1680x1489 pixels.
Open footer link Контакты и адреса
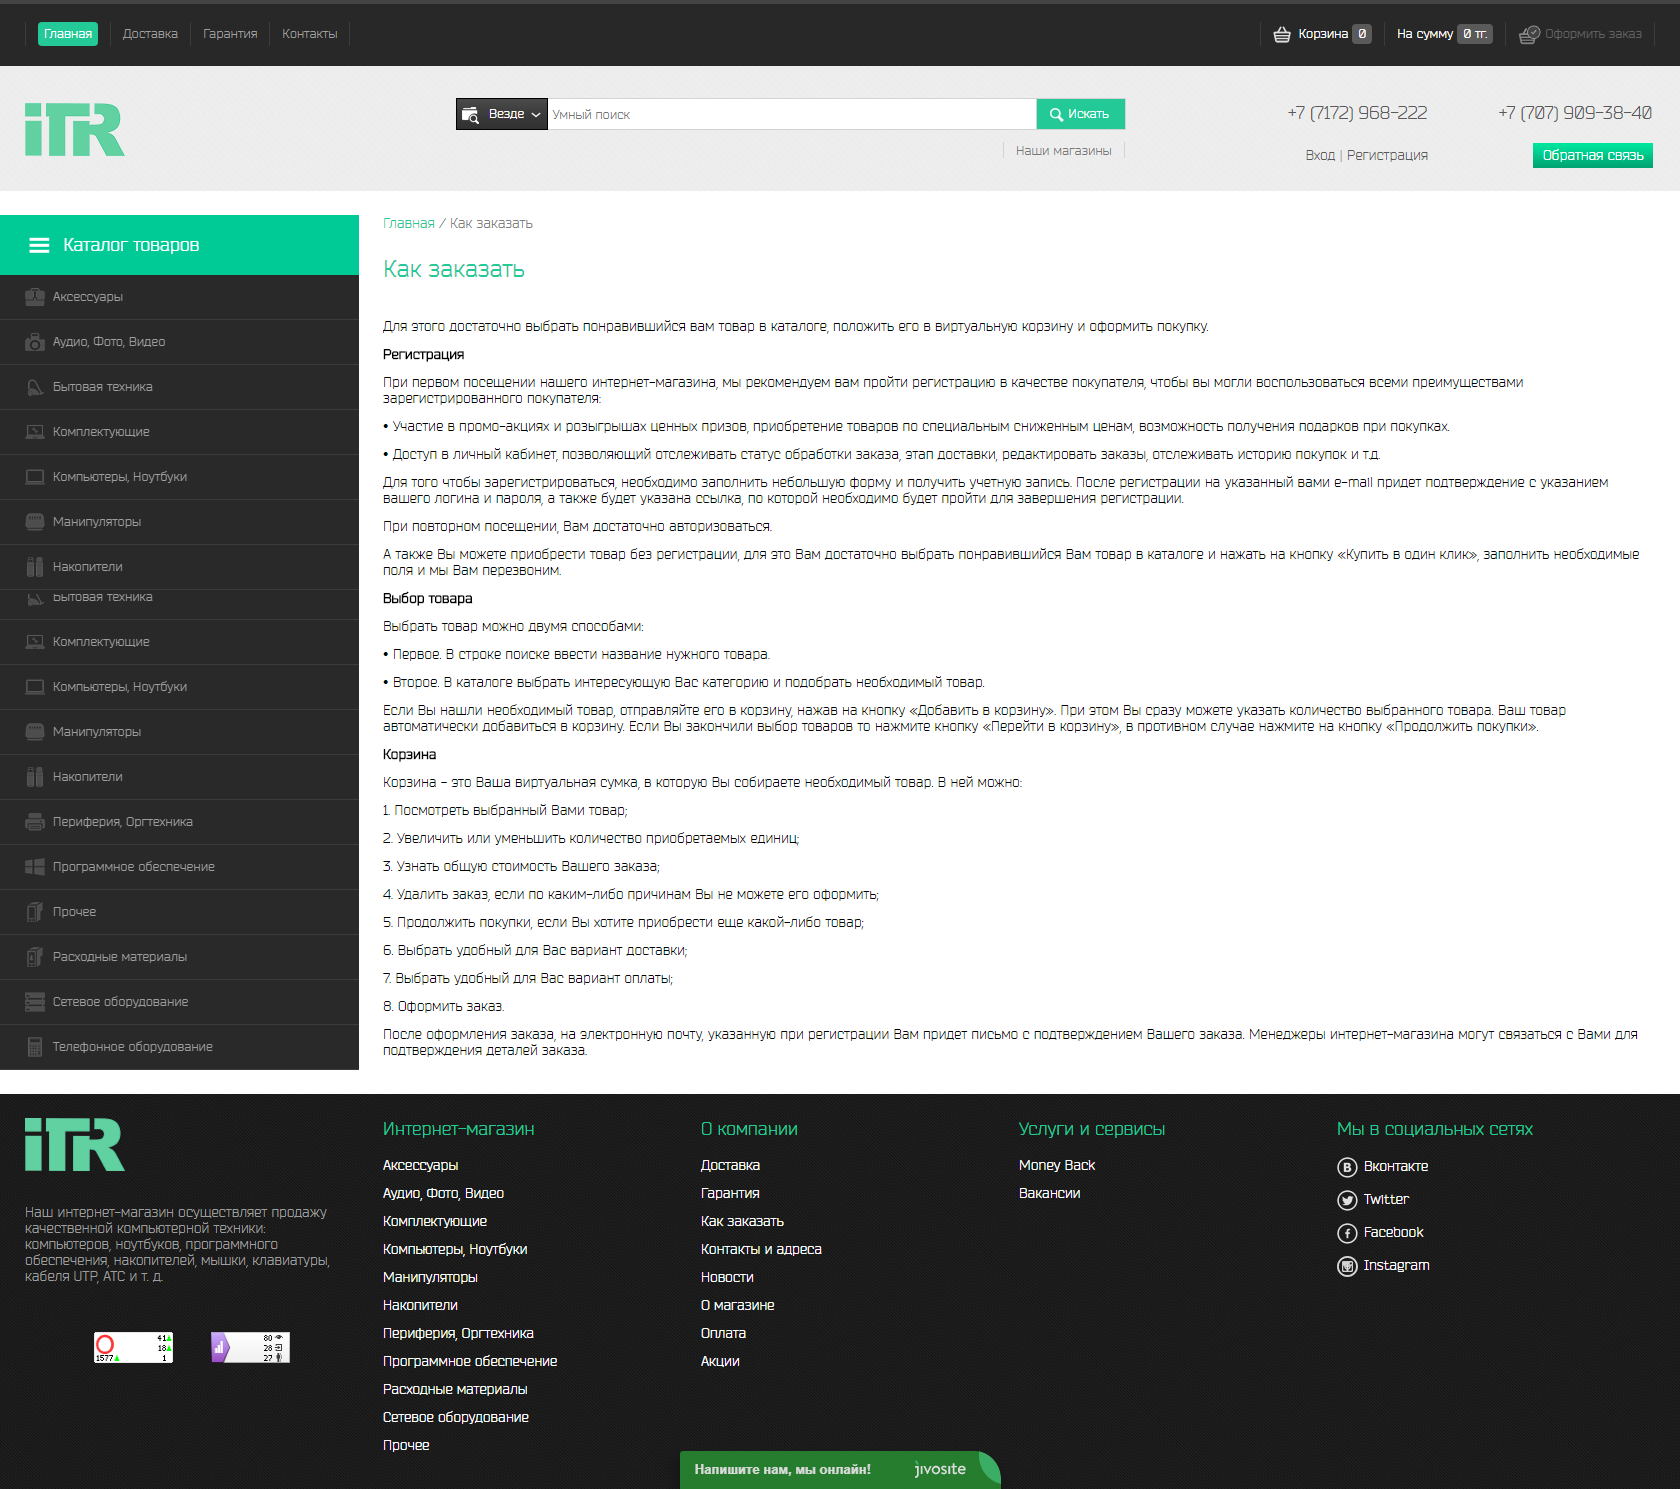(761, 1249)
